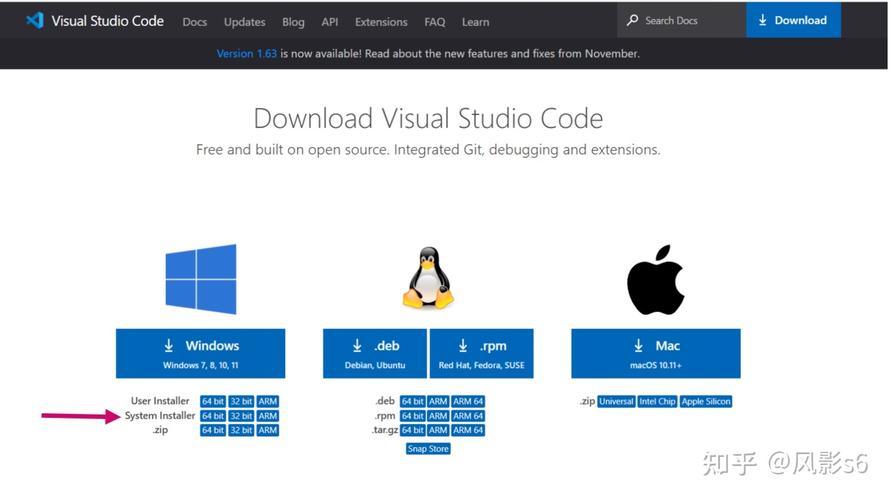The width and height of the screenshot is (891, 500).
Task: Click the 'User Installer' label text
Action: pyautogui.click(x=160, y=401)
